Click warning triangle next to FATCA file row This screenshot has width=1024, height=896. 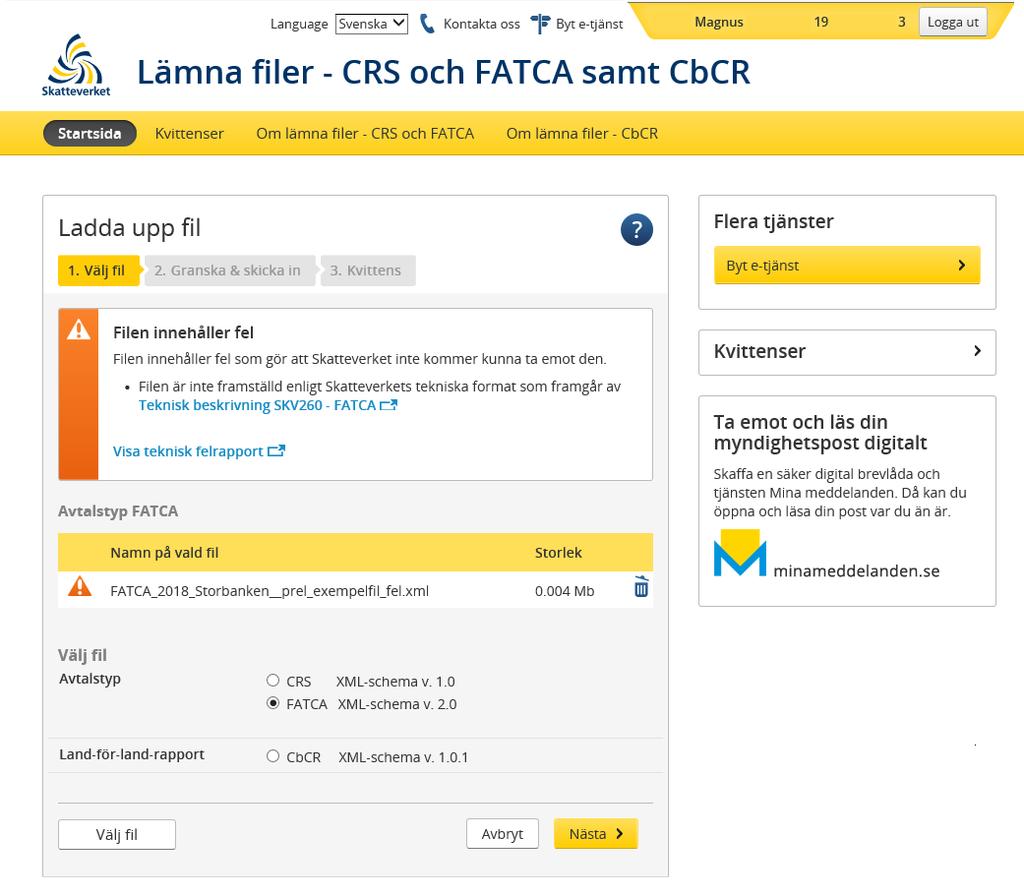[80, 586]
